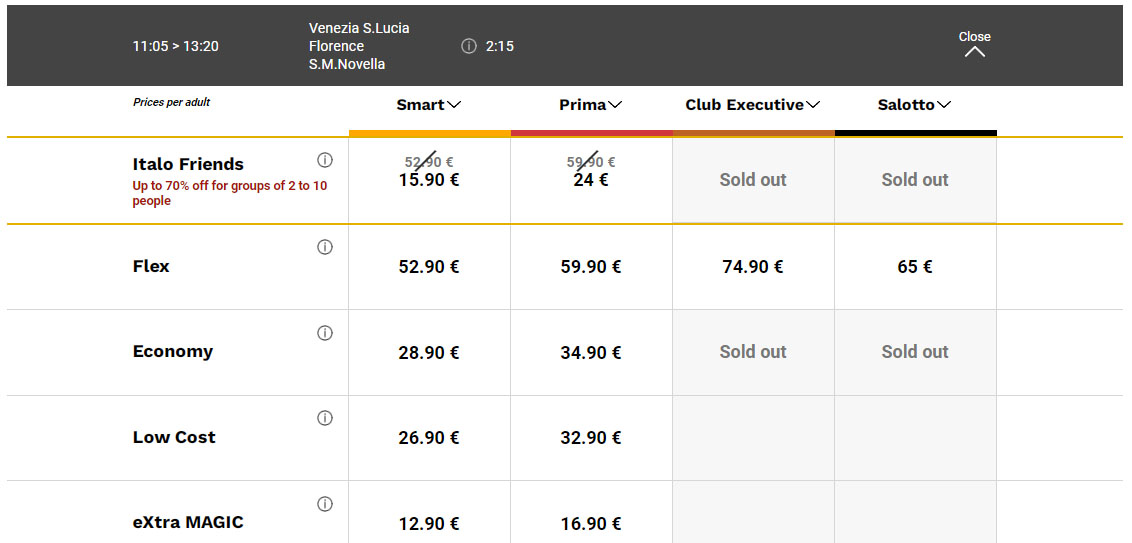
Task: Pick Low Cost Smart fare 26.90 €
Action: point(430,438)
